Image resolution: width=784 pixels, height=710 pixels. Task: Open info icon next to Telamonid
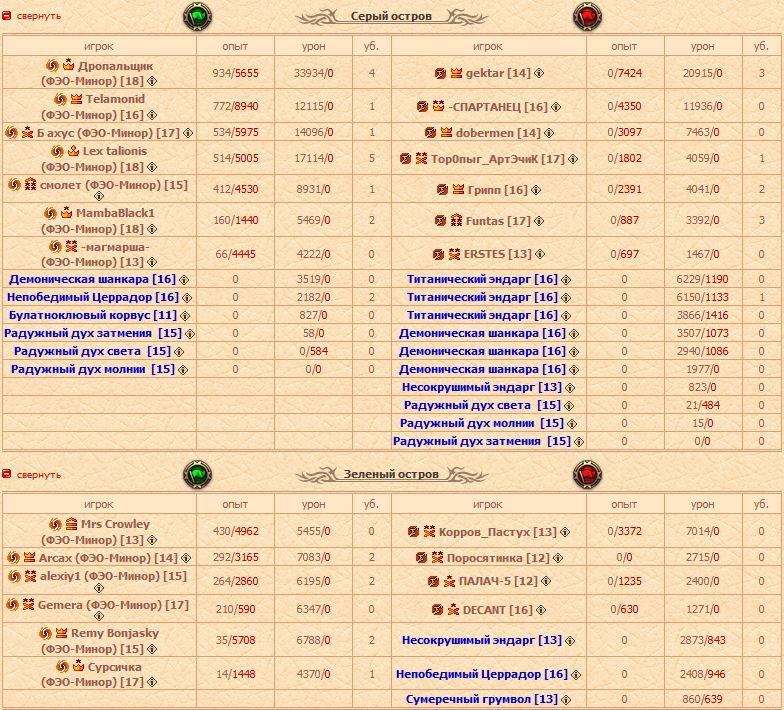pyautogui.click(x=152, y=115)
